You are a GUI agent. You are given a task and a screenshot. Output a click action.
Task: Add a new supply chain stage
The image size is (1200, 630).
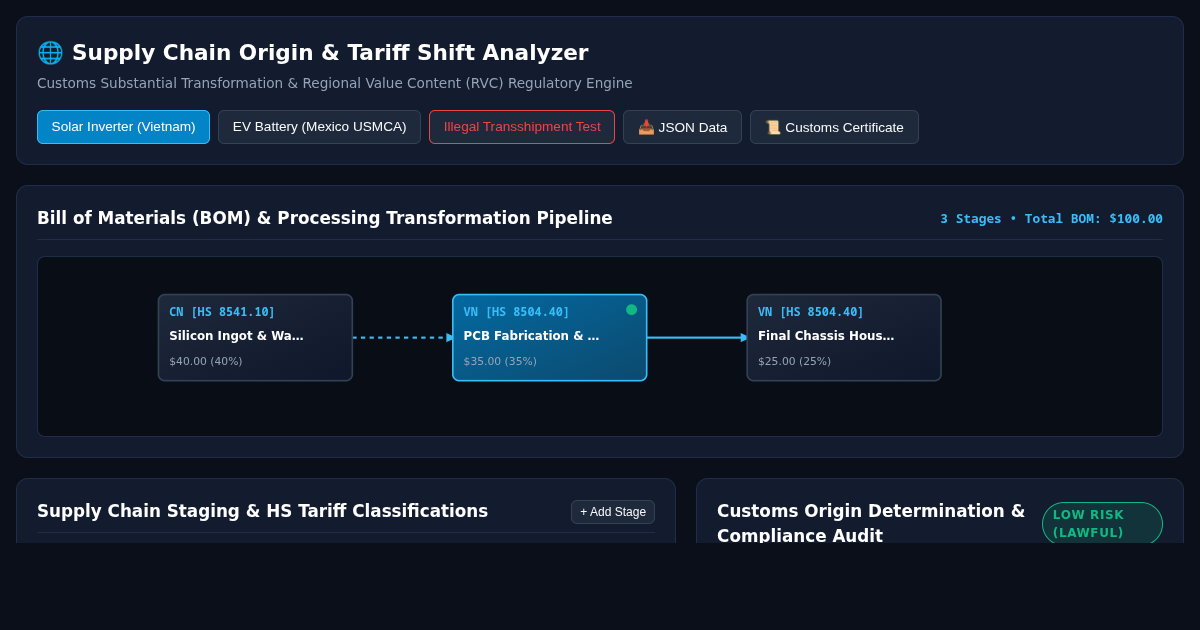(x=613, y=512)
